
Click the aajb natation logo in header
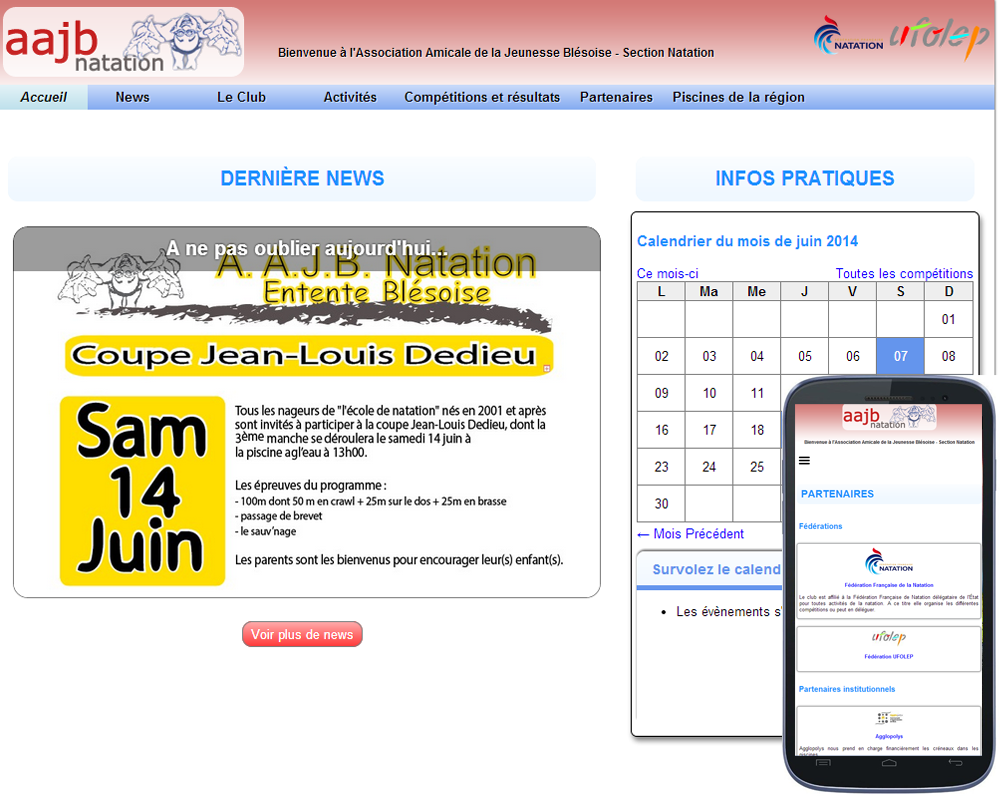124,42
